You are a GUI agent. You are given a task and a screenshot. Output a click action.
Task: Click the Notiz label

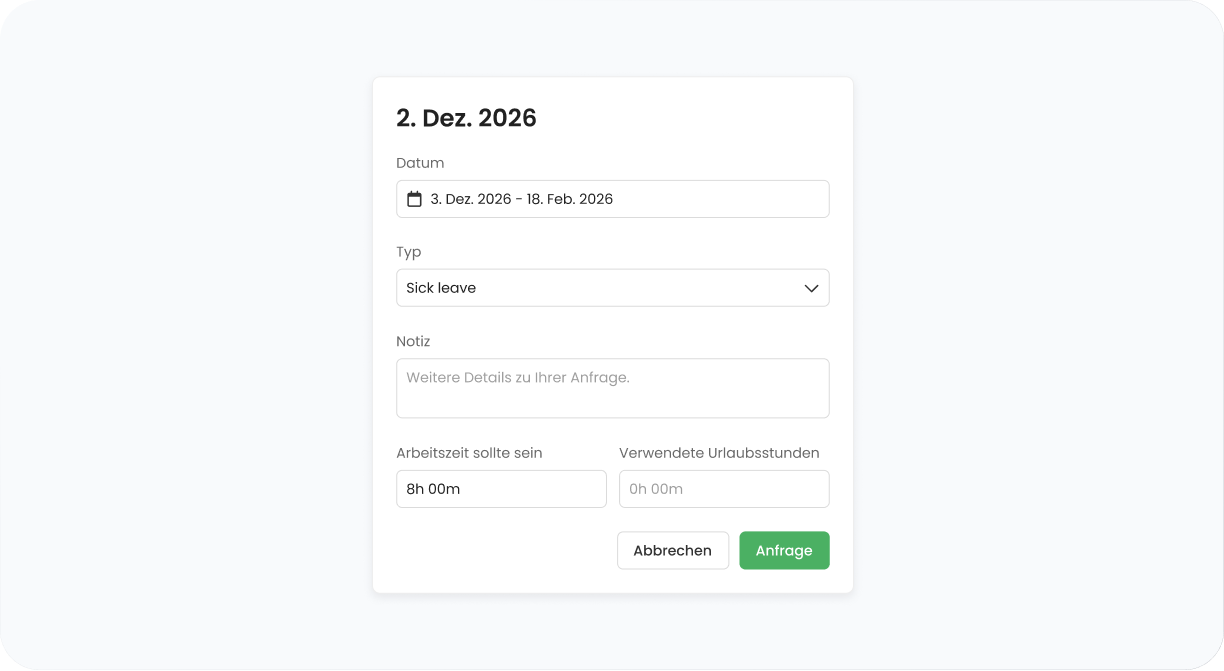tap(413, 341)
